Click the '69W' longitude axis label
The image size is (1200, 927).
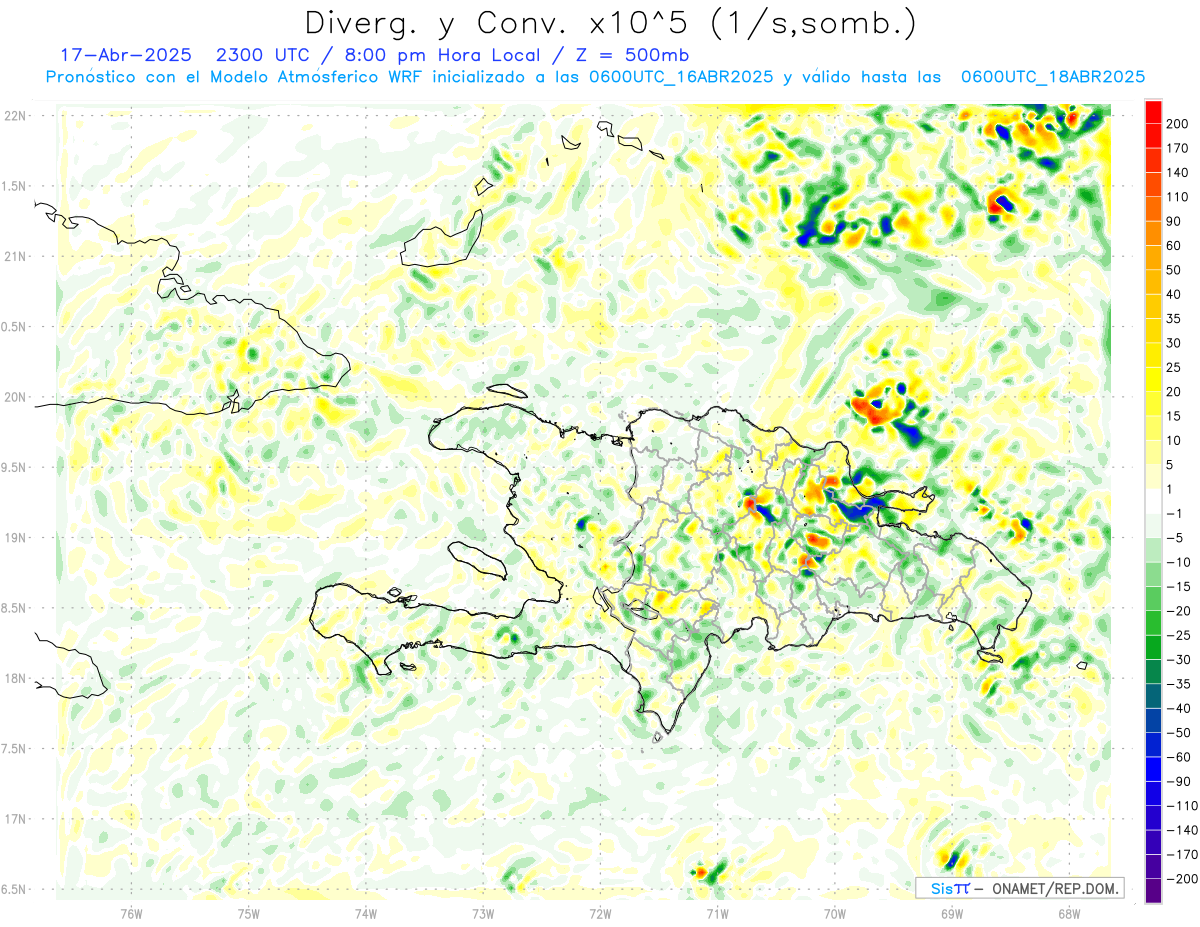pyautogui.click(x=952, y=913)
